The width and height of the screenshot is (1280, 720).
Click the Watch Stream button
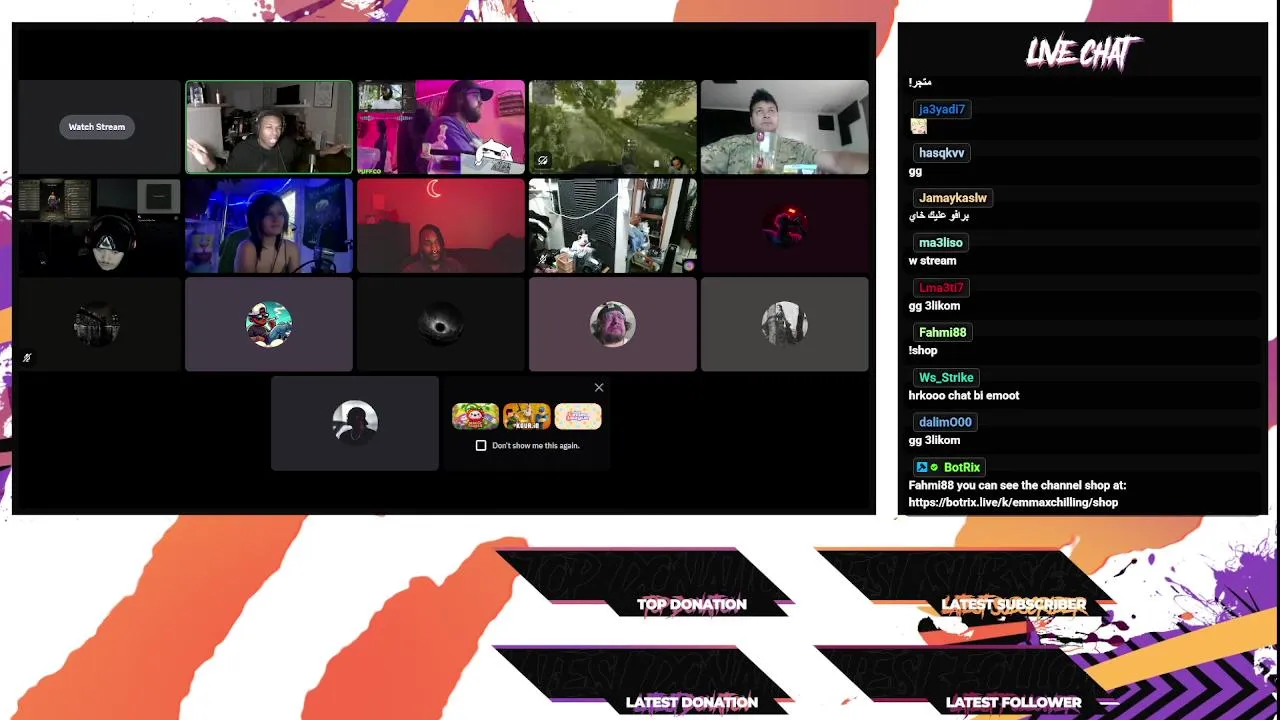(97, 127)
